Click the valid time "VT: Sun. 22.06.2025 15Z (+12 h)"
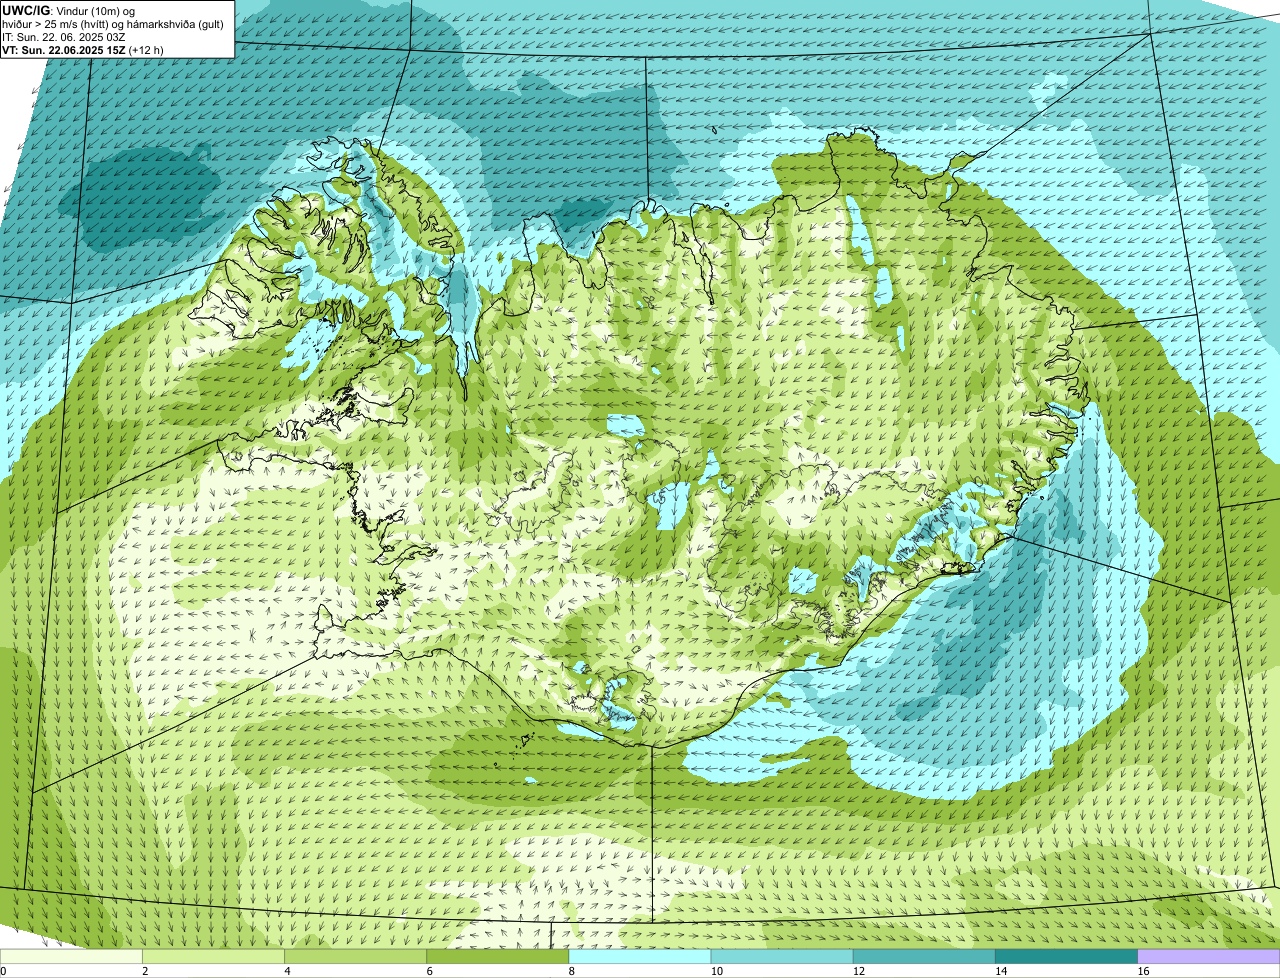The height and width of the screenshot is (978, 1280). point(83,50)
